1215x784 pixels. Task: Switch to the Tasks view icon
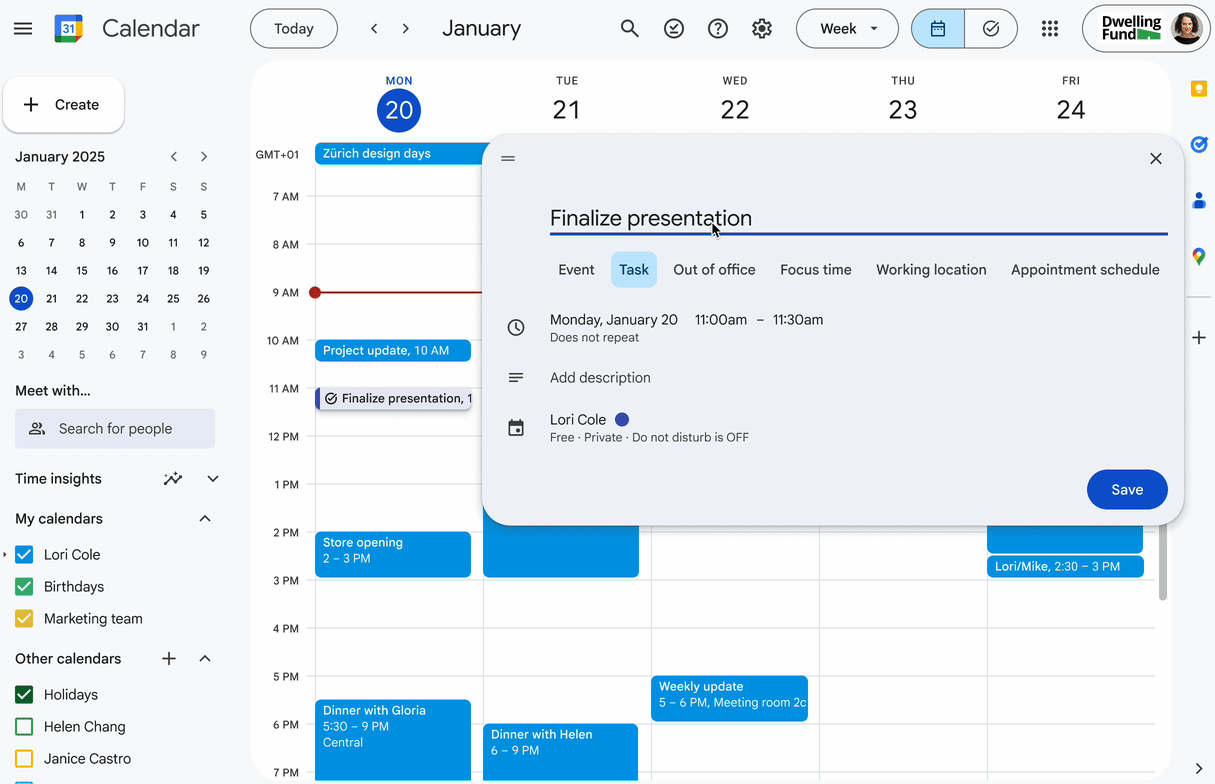coord(991,29)
